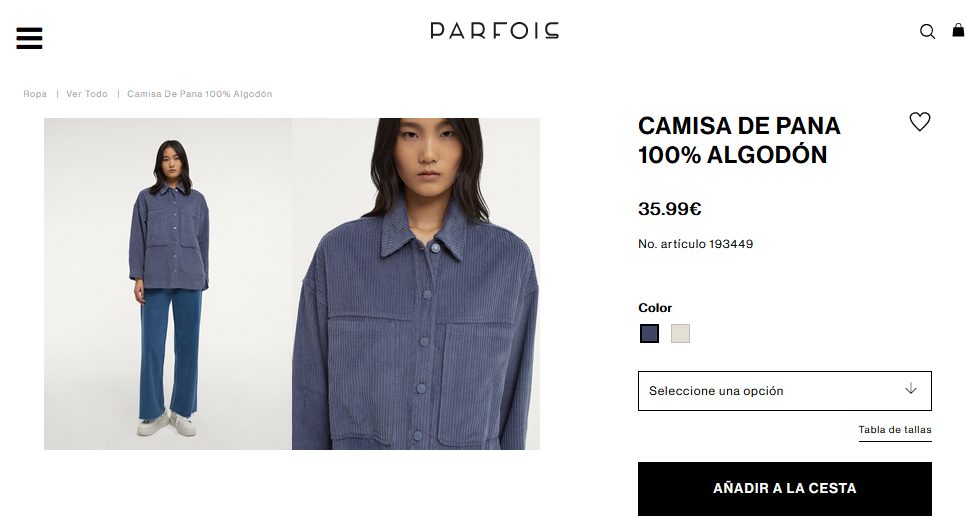Choose the beige color swatch
Screen dimensions: 966x518
pos(680,333)
